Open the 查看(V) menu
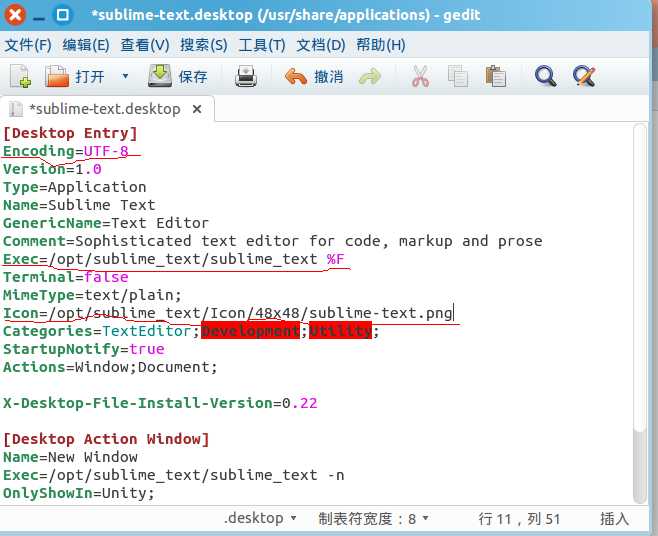The width and height of the screenshot is (658, 536). pos(145,44)
